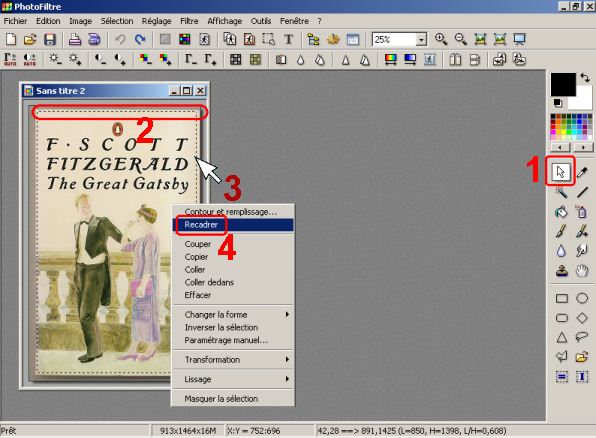Choose the Diamond selection shape
Image resolution: width=596 pixels, height=438 pixels.
(582, 318)
